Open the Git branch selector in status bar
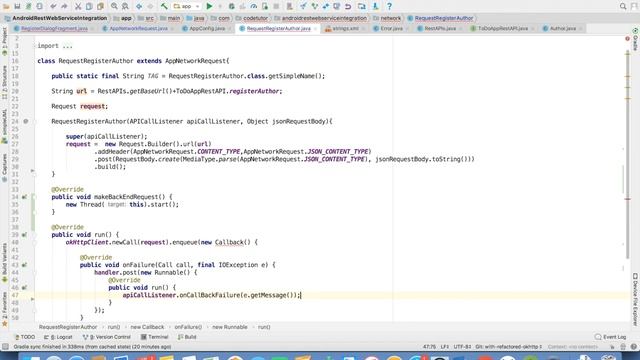This screenshot has height=360, width=640. 509,347
